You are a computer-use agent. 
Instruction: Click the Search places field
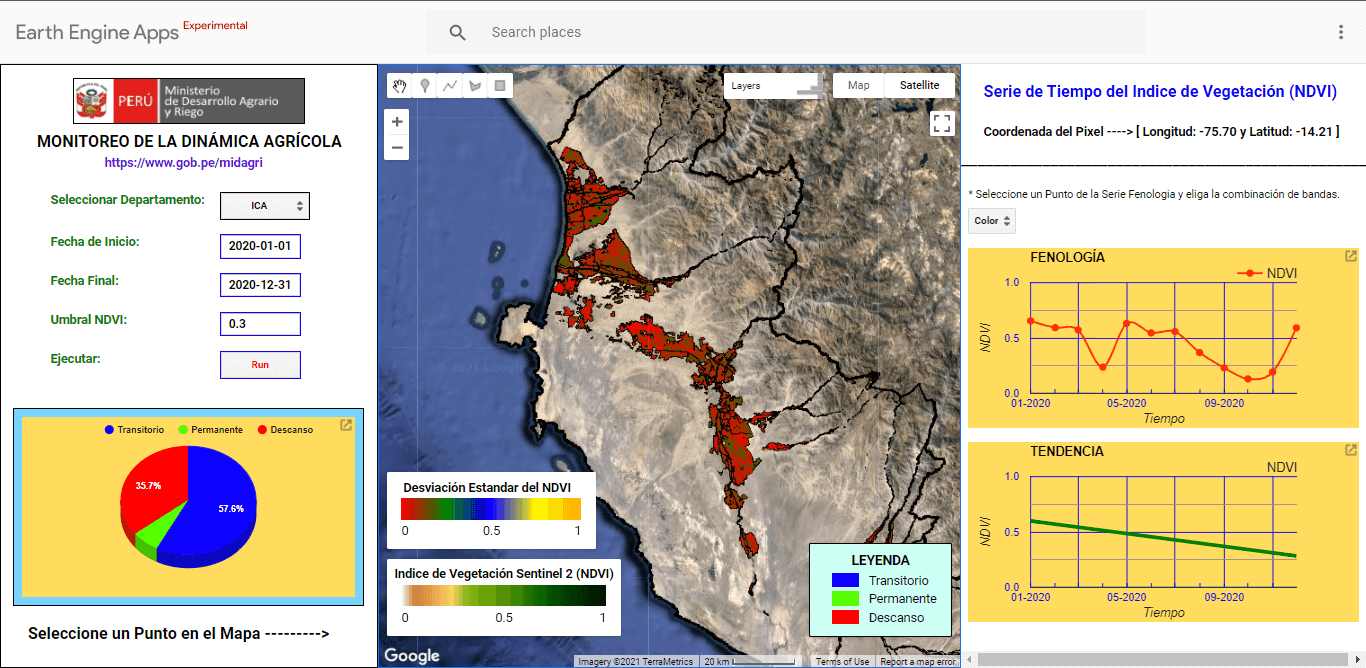(x=800, y=32)
